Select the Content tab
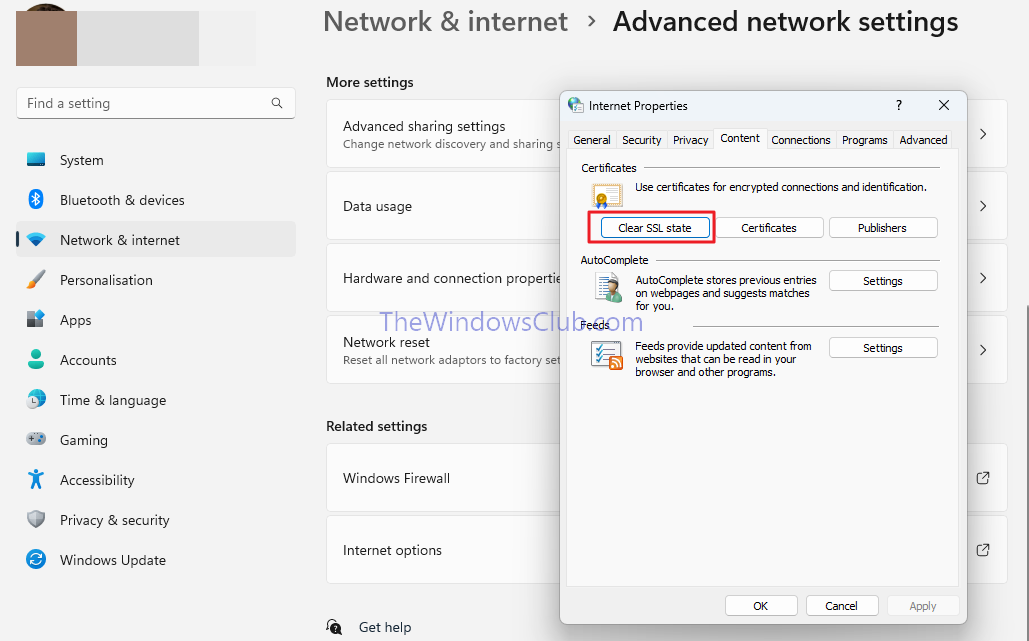1029x641 pixels. tap(740, 138)
